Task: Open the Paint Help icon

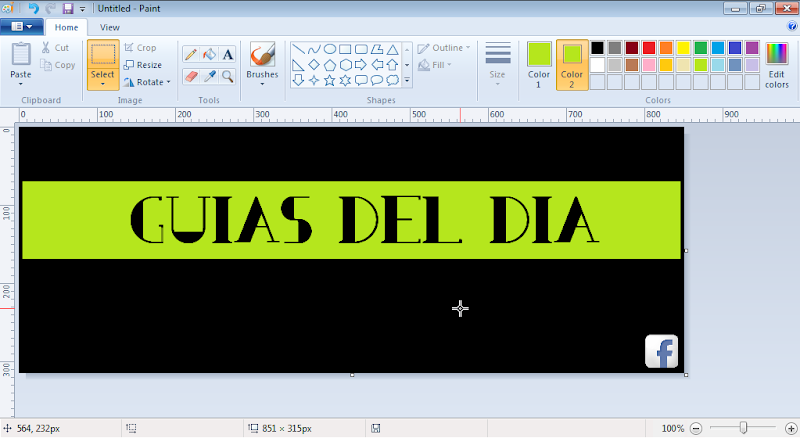Action: coord(792,26)
